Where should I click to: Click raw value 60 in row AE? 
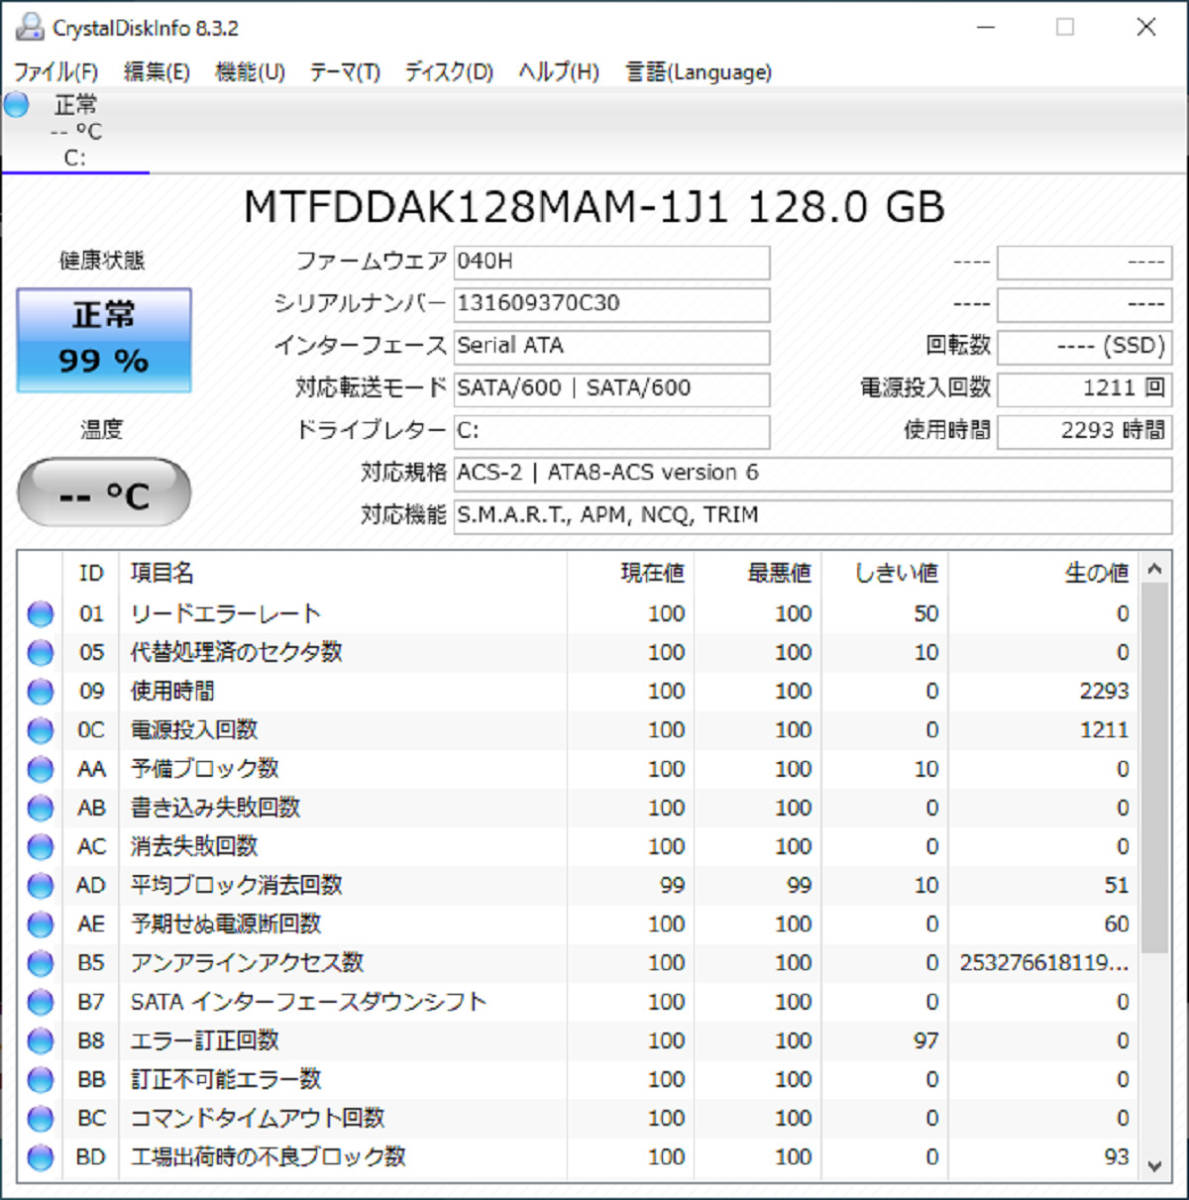[x=1117, y=925]
